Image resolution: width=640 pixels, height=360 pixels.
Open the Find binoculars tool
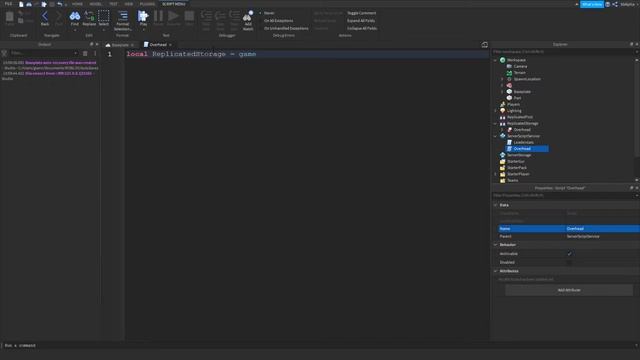coord(75,18)
